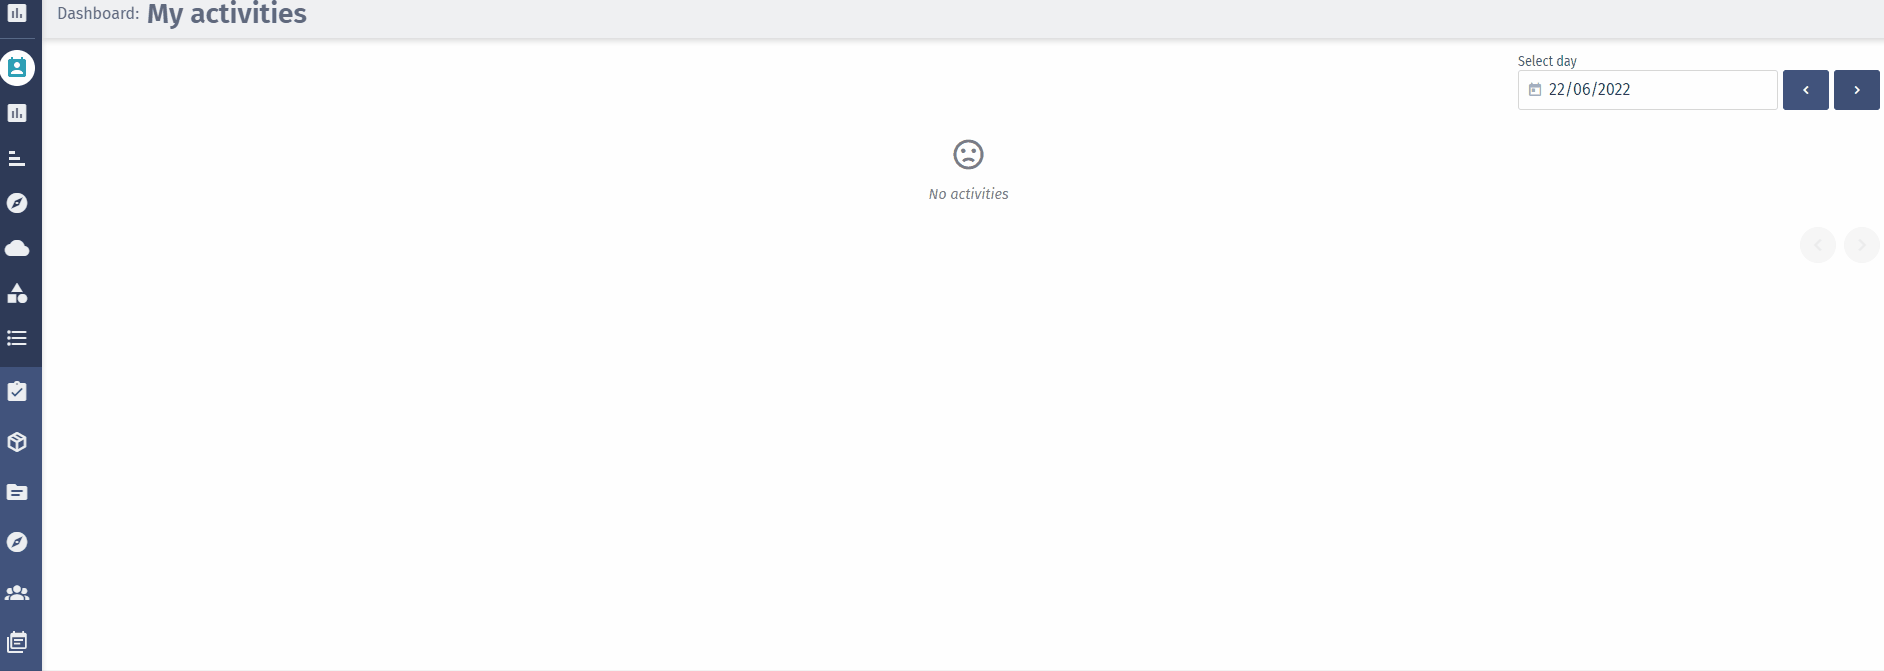Select the 3D box sidebar icon
The height and width of the screenshot is (671, 1884).
17,442
